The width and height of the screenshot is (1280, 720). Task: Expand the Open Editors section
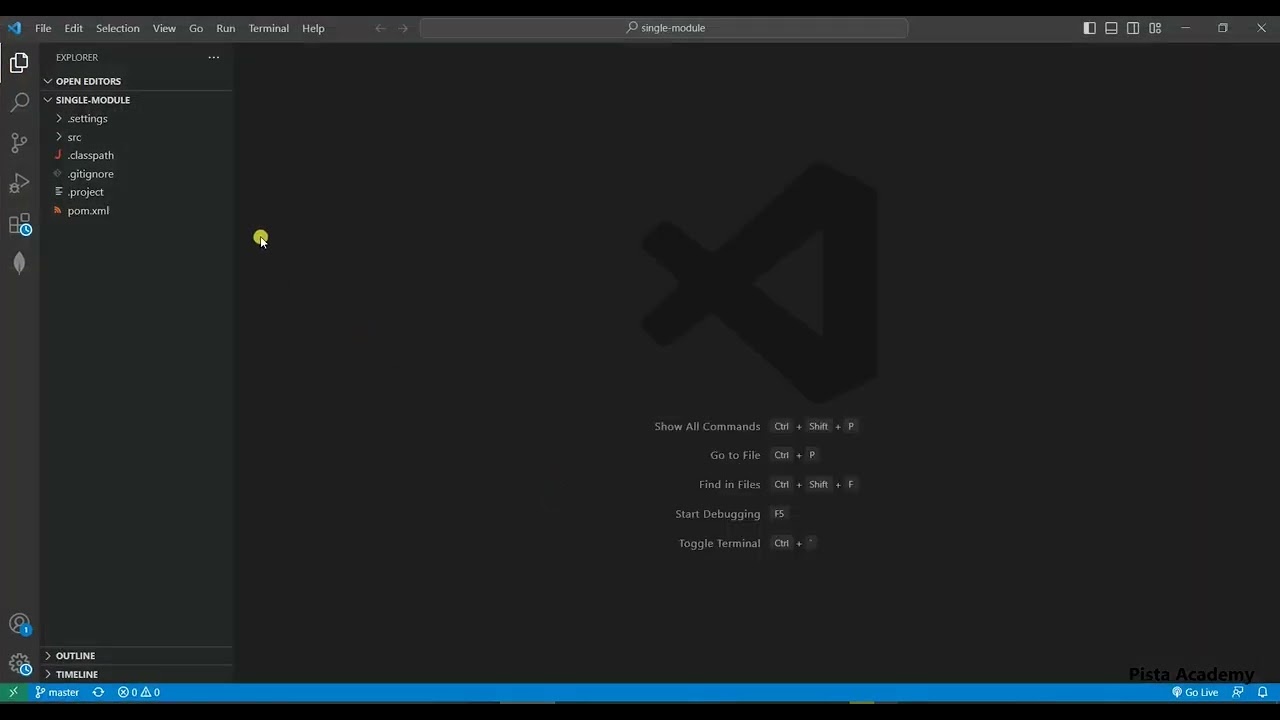[x=136, y=81]
